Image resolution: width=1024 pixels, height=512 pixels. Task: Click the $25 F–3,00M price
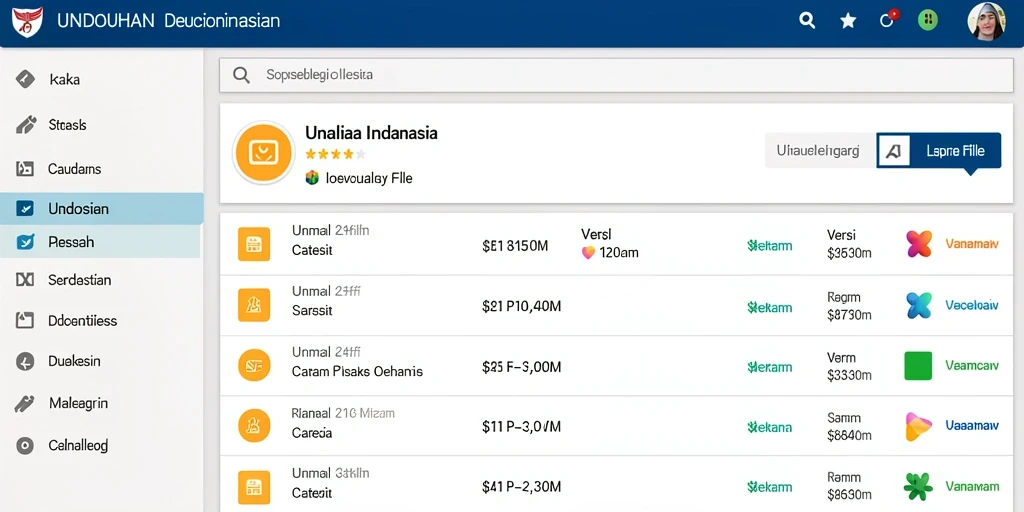pyautogui.click(x=521, y=367)
